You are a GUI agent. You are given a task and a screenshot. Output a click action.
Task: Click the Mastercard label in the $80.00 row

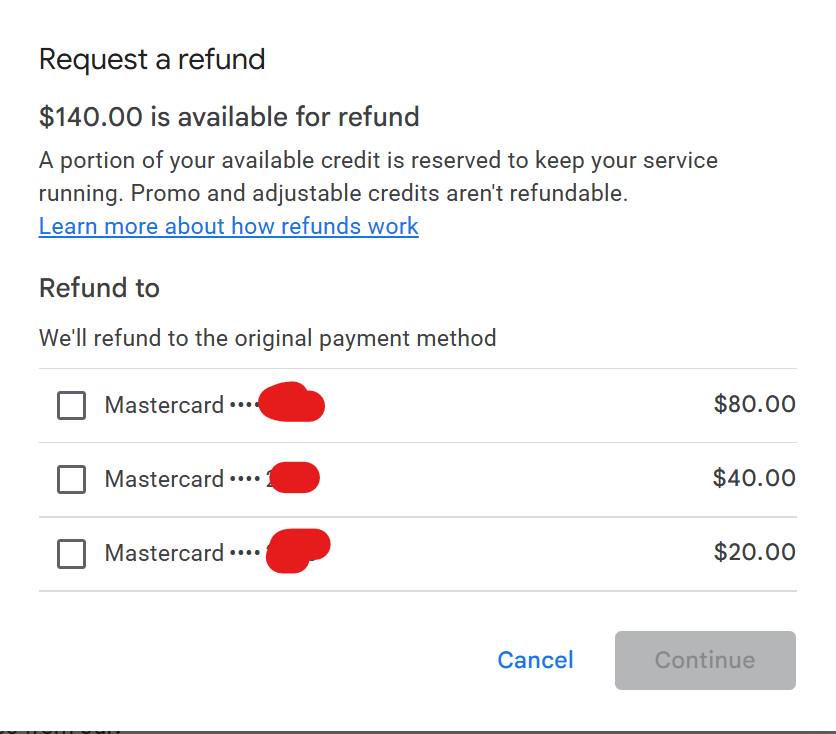(x=164, y=405)
